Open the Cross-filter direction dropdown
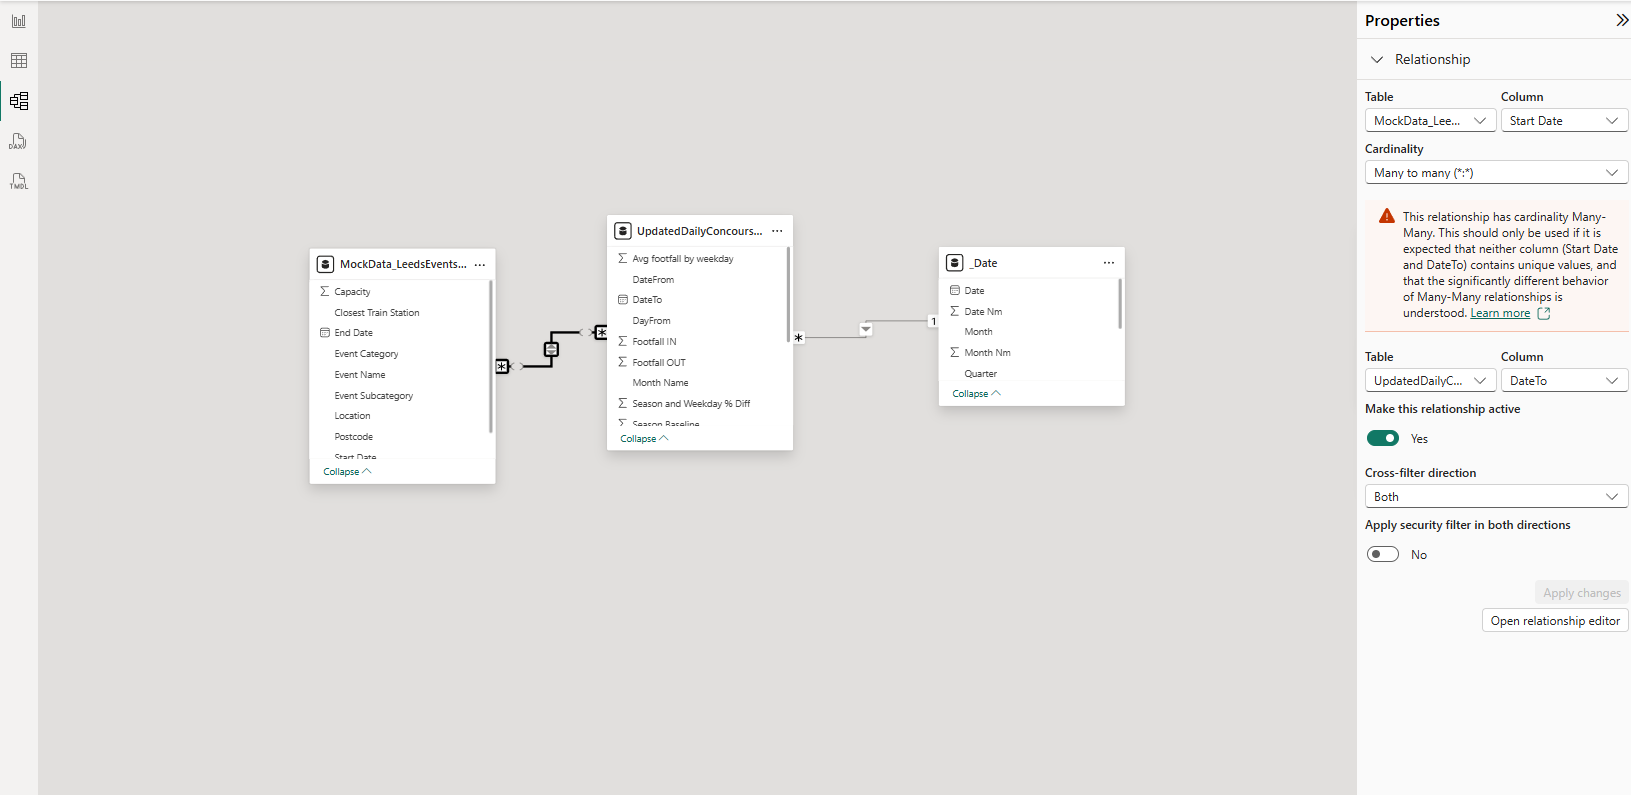Screen dimensions: 1631x795 tap(1496, 497)
